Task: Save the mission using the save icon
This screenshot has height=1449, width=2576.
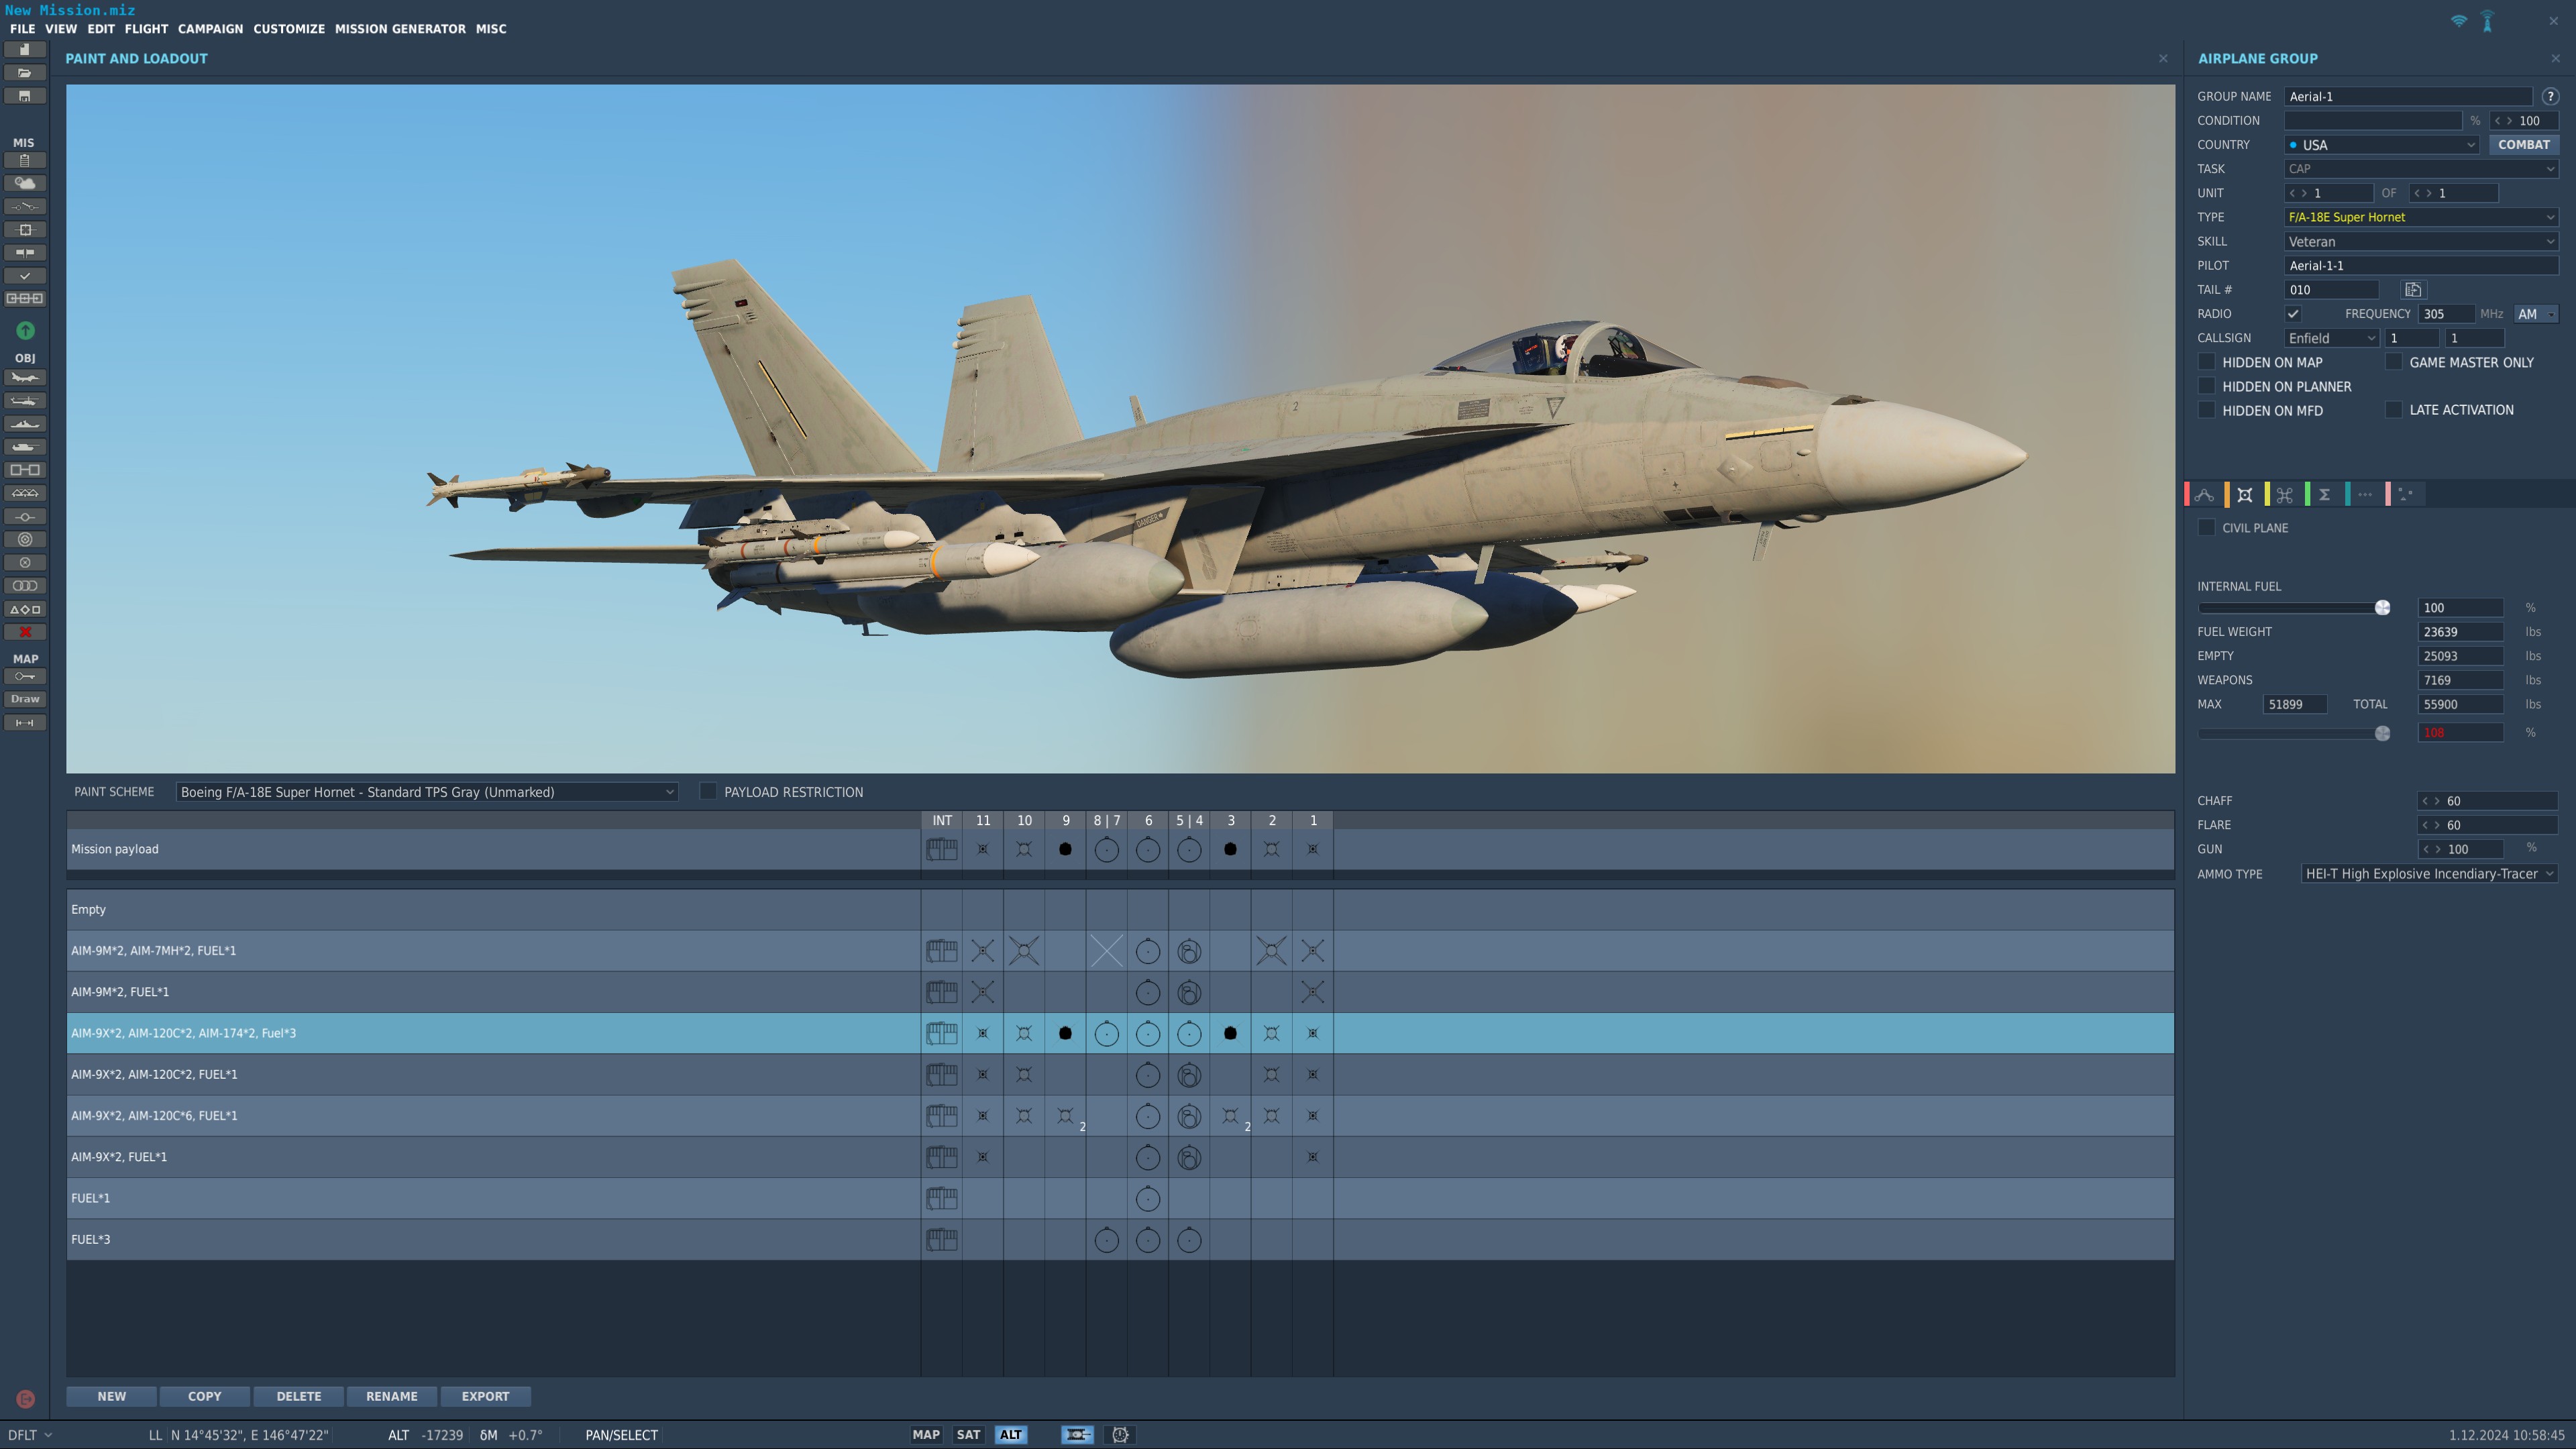Action: pyautogui.click(x=25, y=95)
